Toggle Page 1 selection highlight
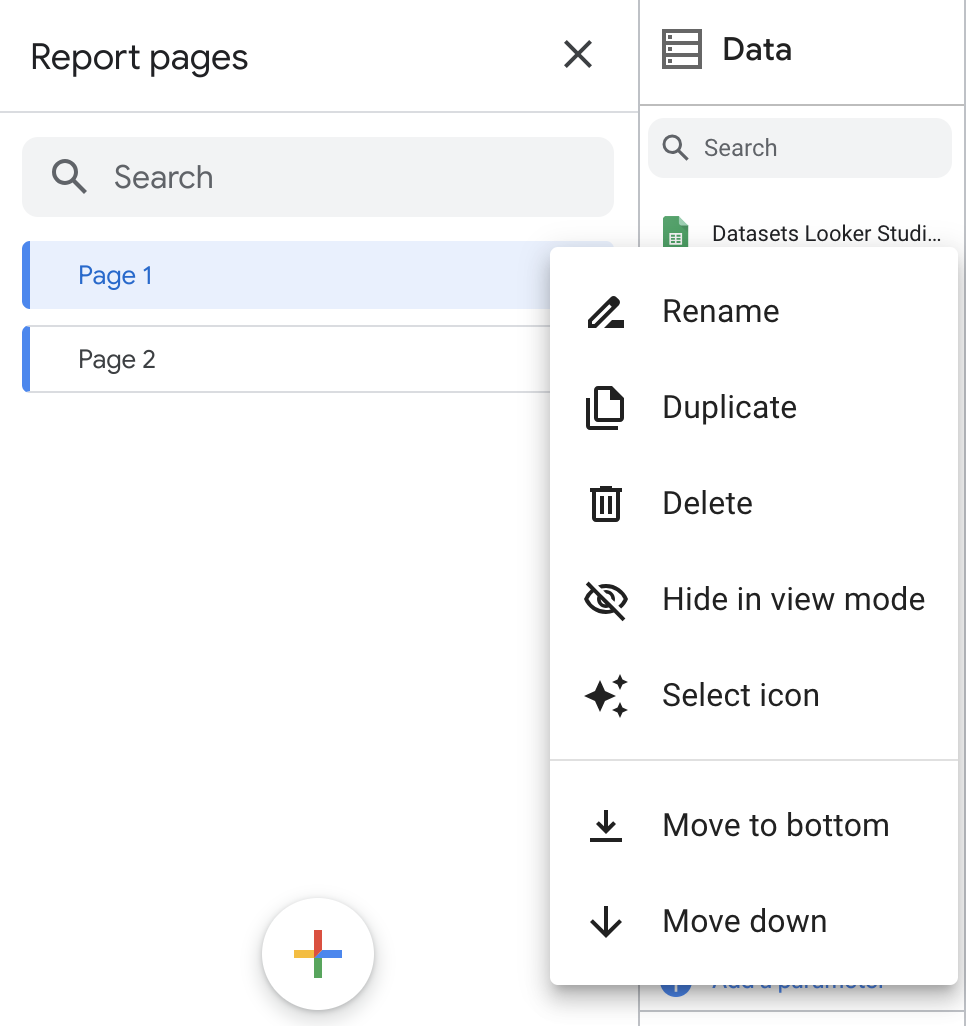 pos(116,275)
